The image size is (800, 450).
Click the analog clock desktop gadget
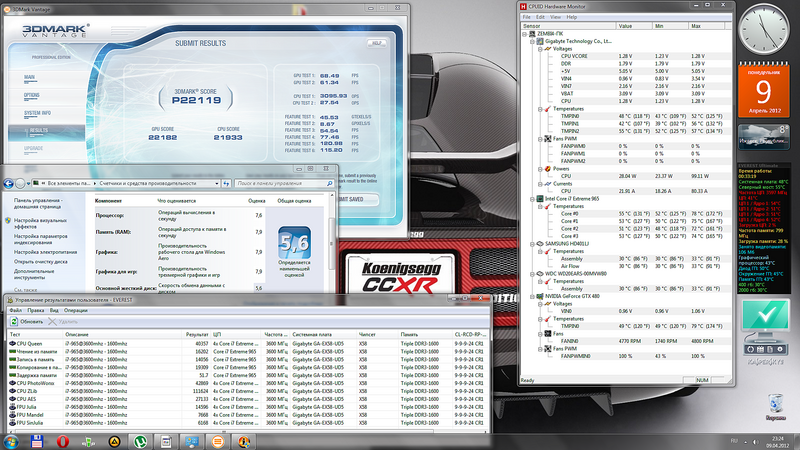(764, 29)
